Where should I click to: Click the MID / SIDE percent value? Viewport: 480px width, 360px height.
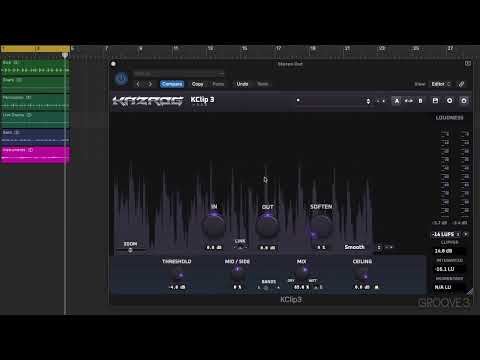pyautogui.click(x=237, y=287)
